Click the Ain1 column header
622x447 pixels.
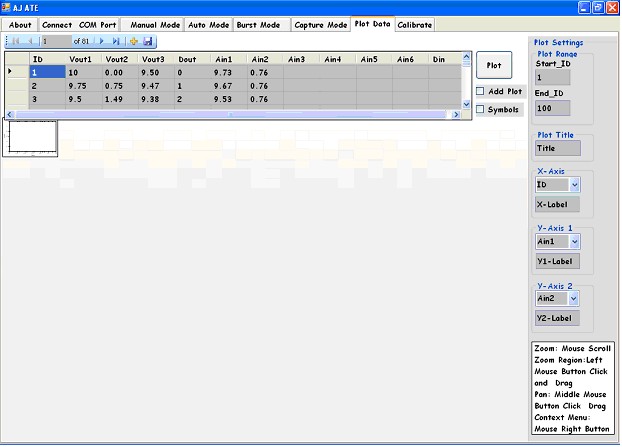pyautogui.click(x=229, y=59)
